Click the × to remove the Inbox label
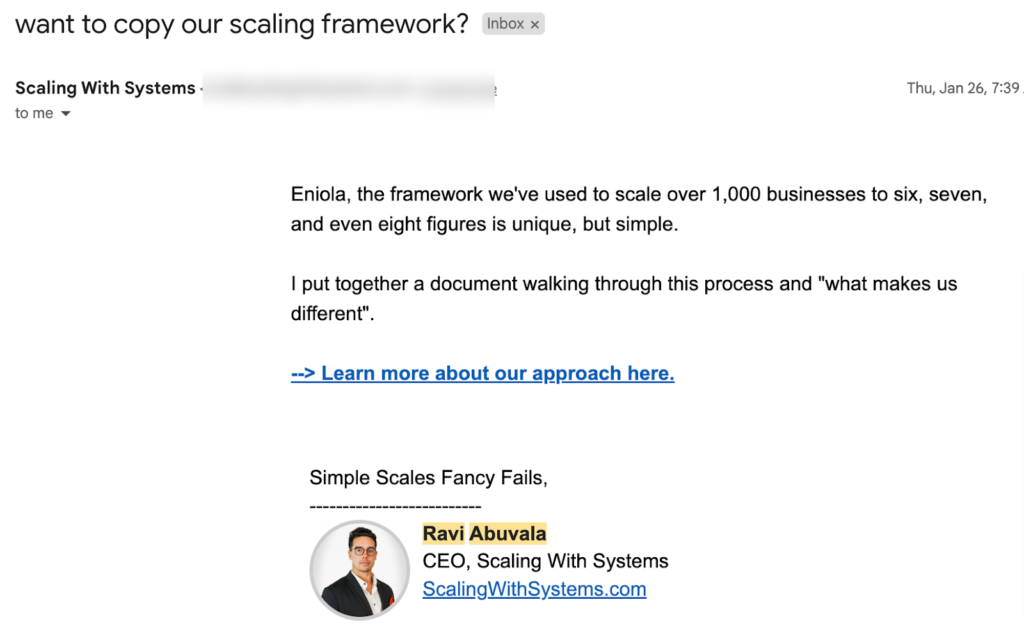 (535, 23)
